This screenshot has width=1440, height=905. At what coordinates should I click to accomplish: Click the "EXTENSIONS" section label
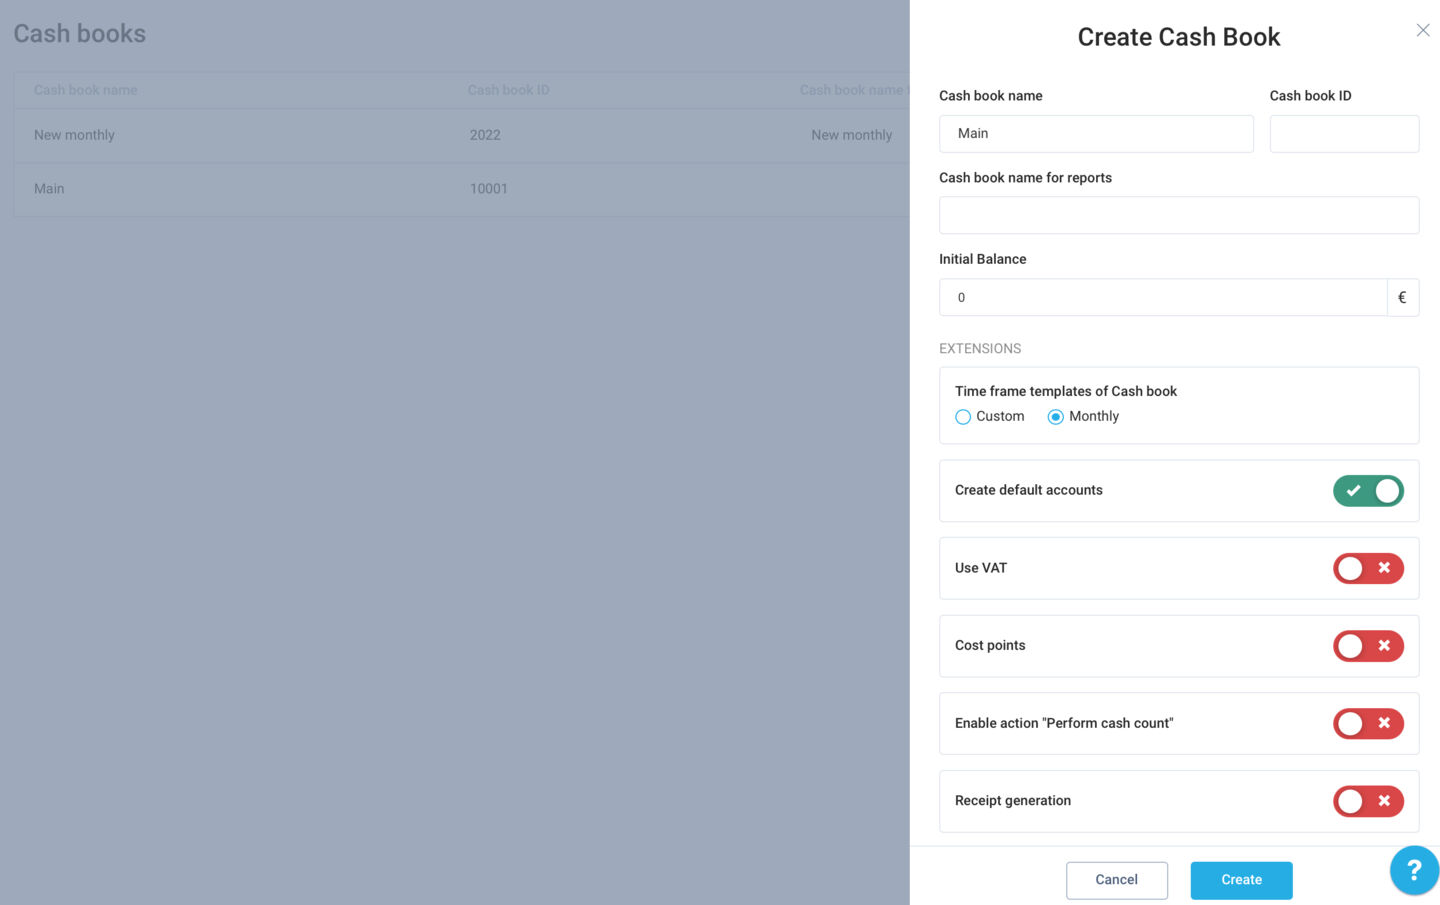pyautogui.click(x=980, y=349)
